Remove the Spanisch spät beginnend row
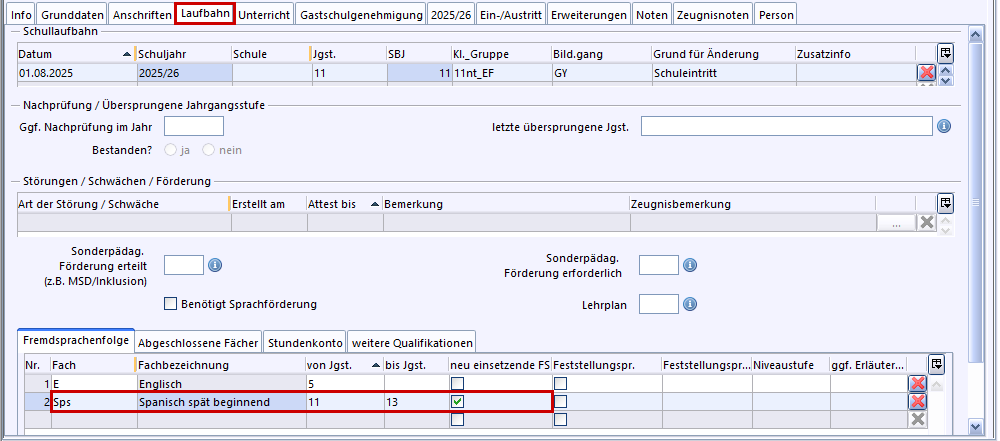1000x441 pixels. (x=917, y=401)
